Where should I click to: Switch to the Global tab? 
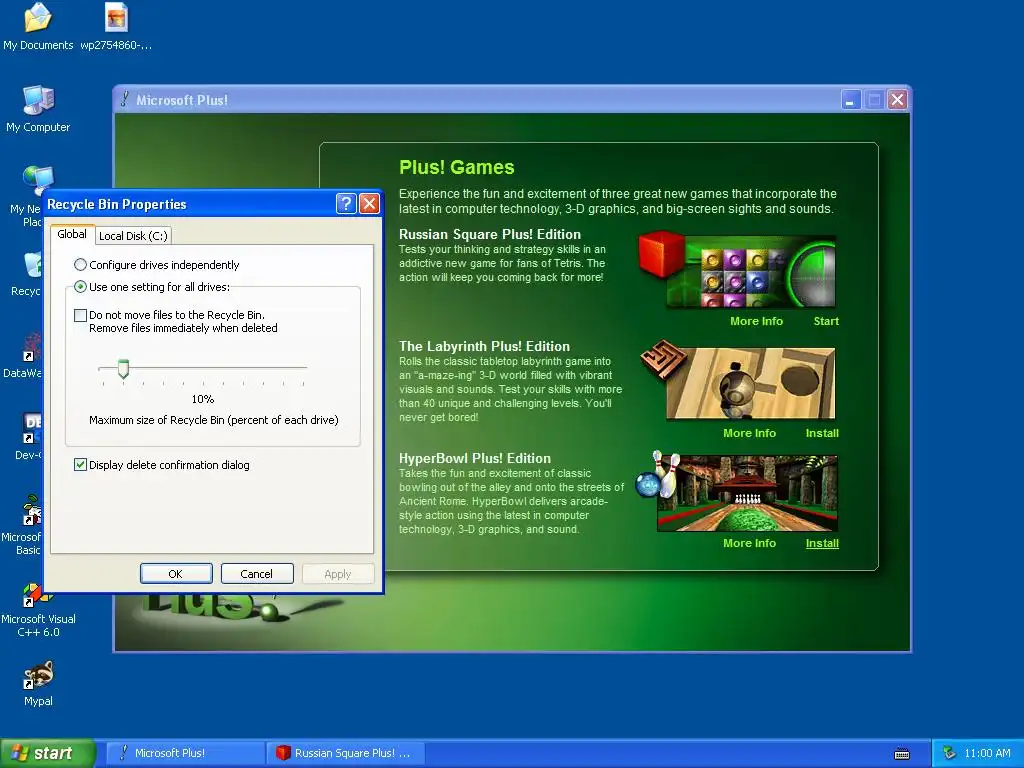(72, 234)
